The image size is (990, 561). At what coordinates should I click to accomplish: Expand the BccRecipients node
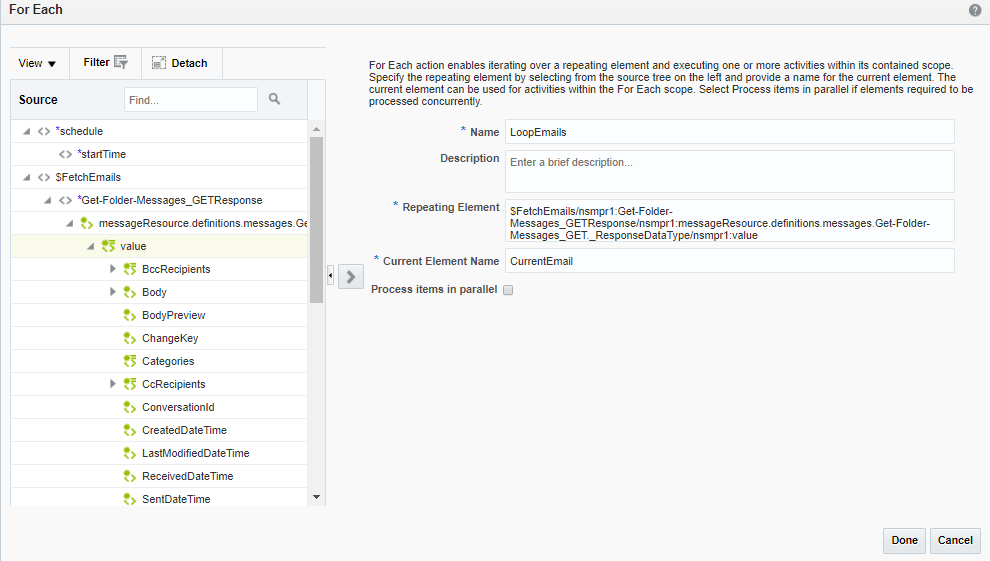click(113, 269)
